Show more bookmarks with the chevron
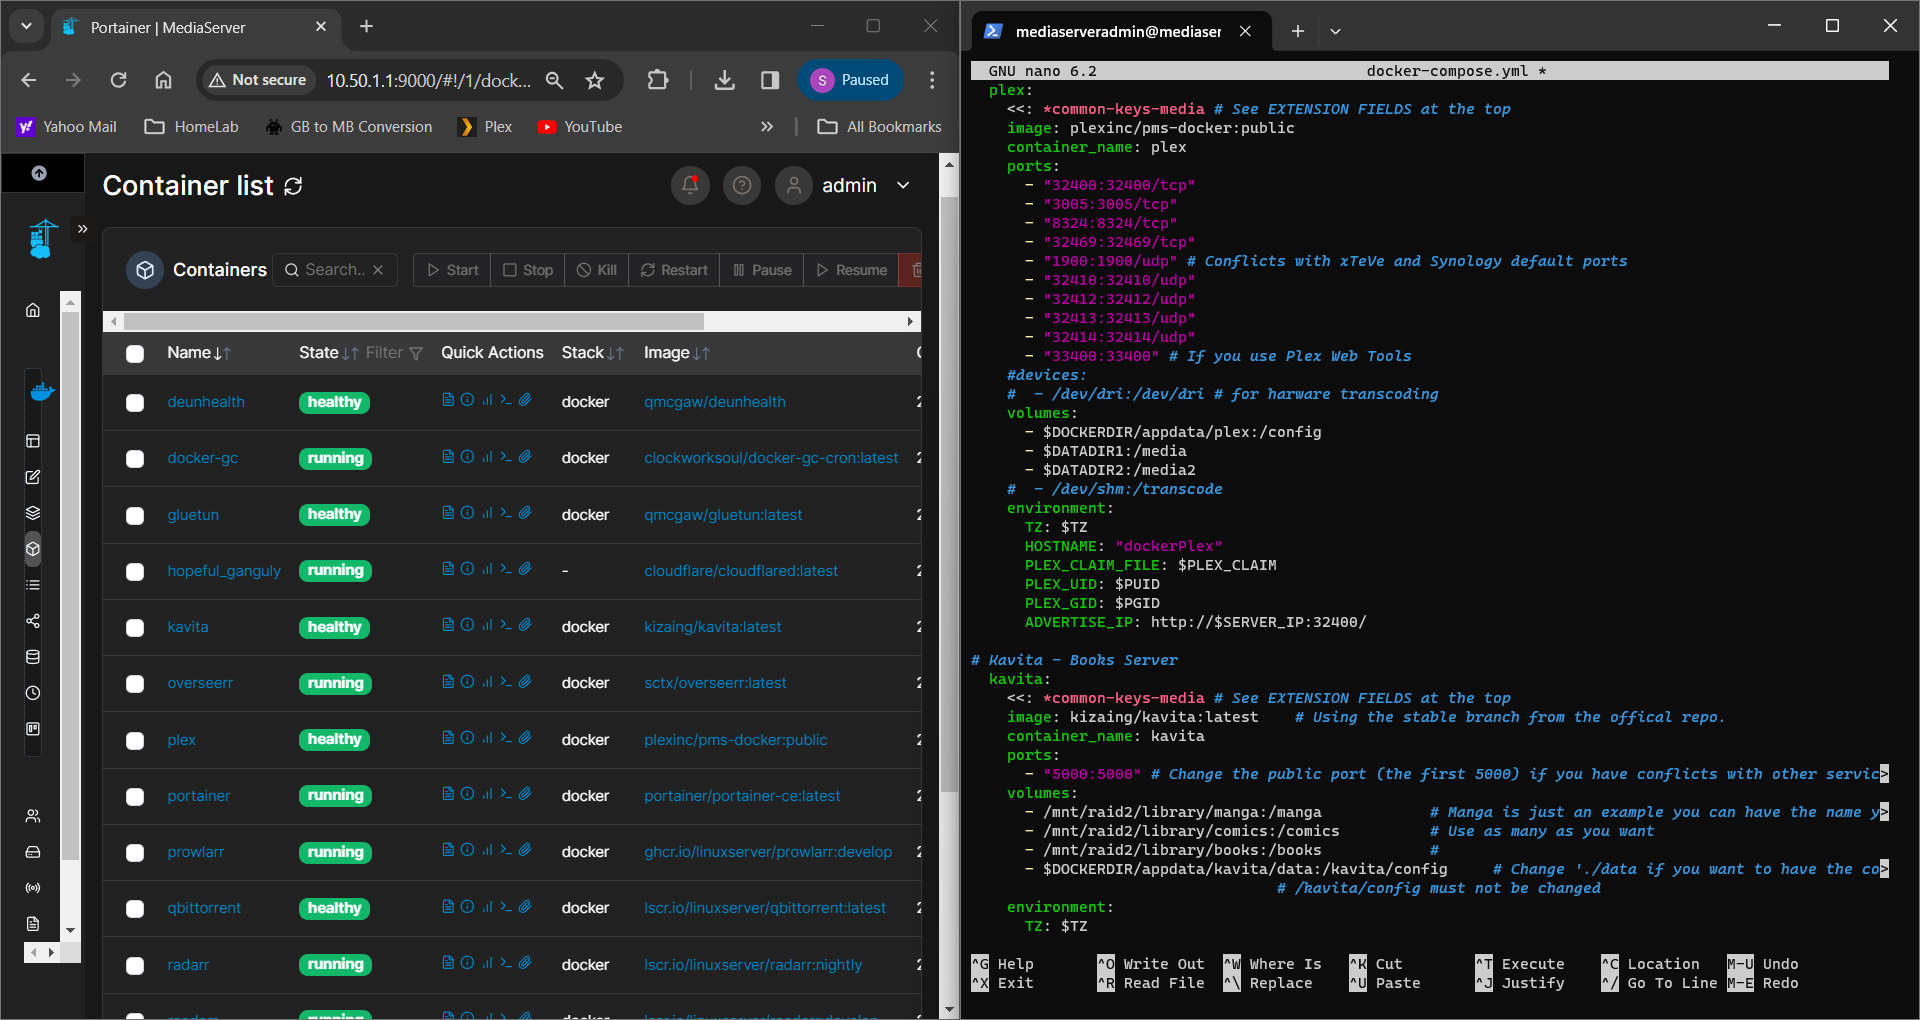 (767, 127)
